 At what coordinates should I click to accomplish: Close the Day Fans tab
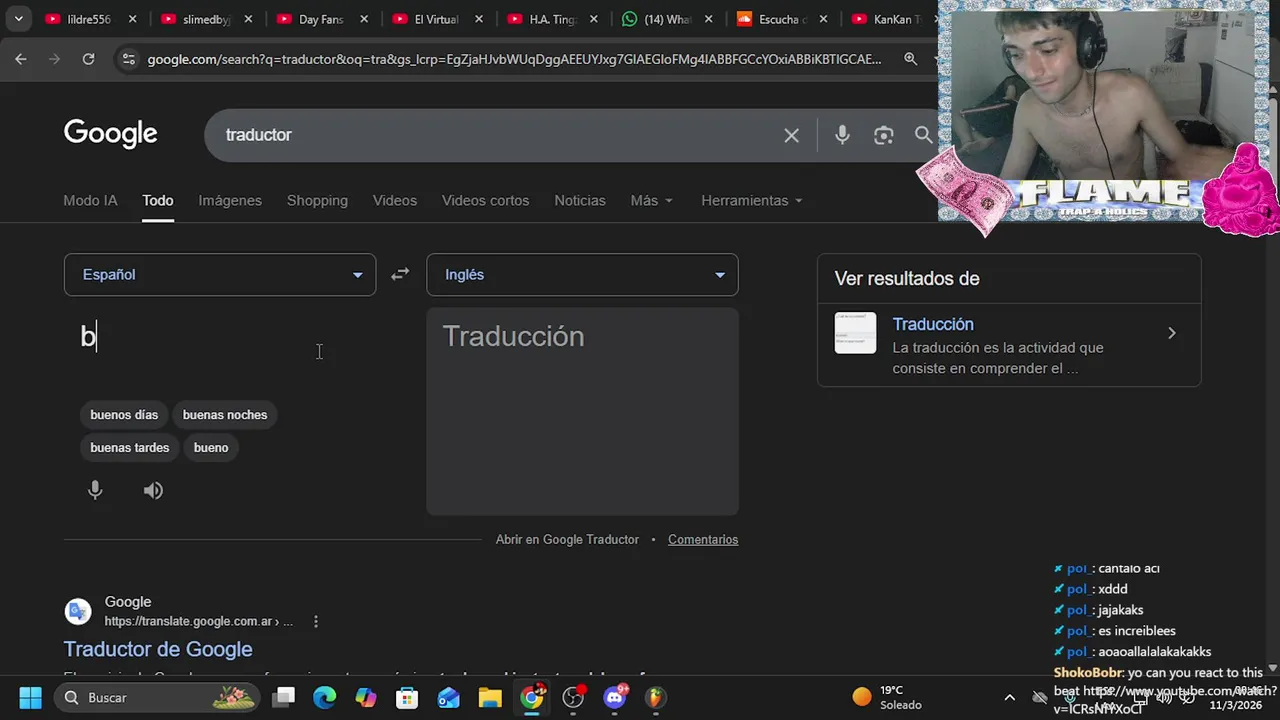click(364, 19)
